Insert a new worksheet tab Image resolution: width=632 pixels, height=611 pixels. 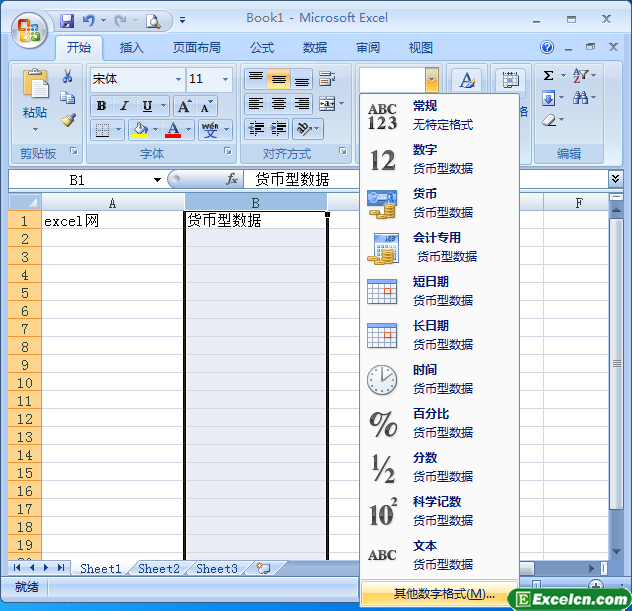(263, 568)
